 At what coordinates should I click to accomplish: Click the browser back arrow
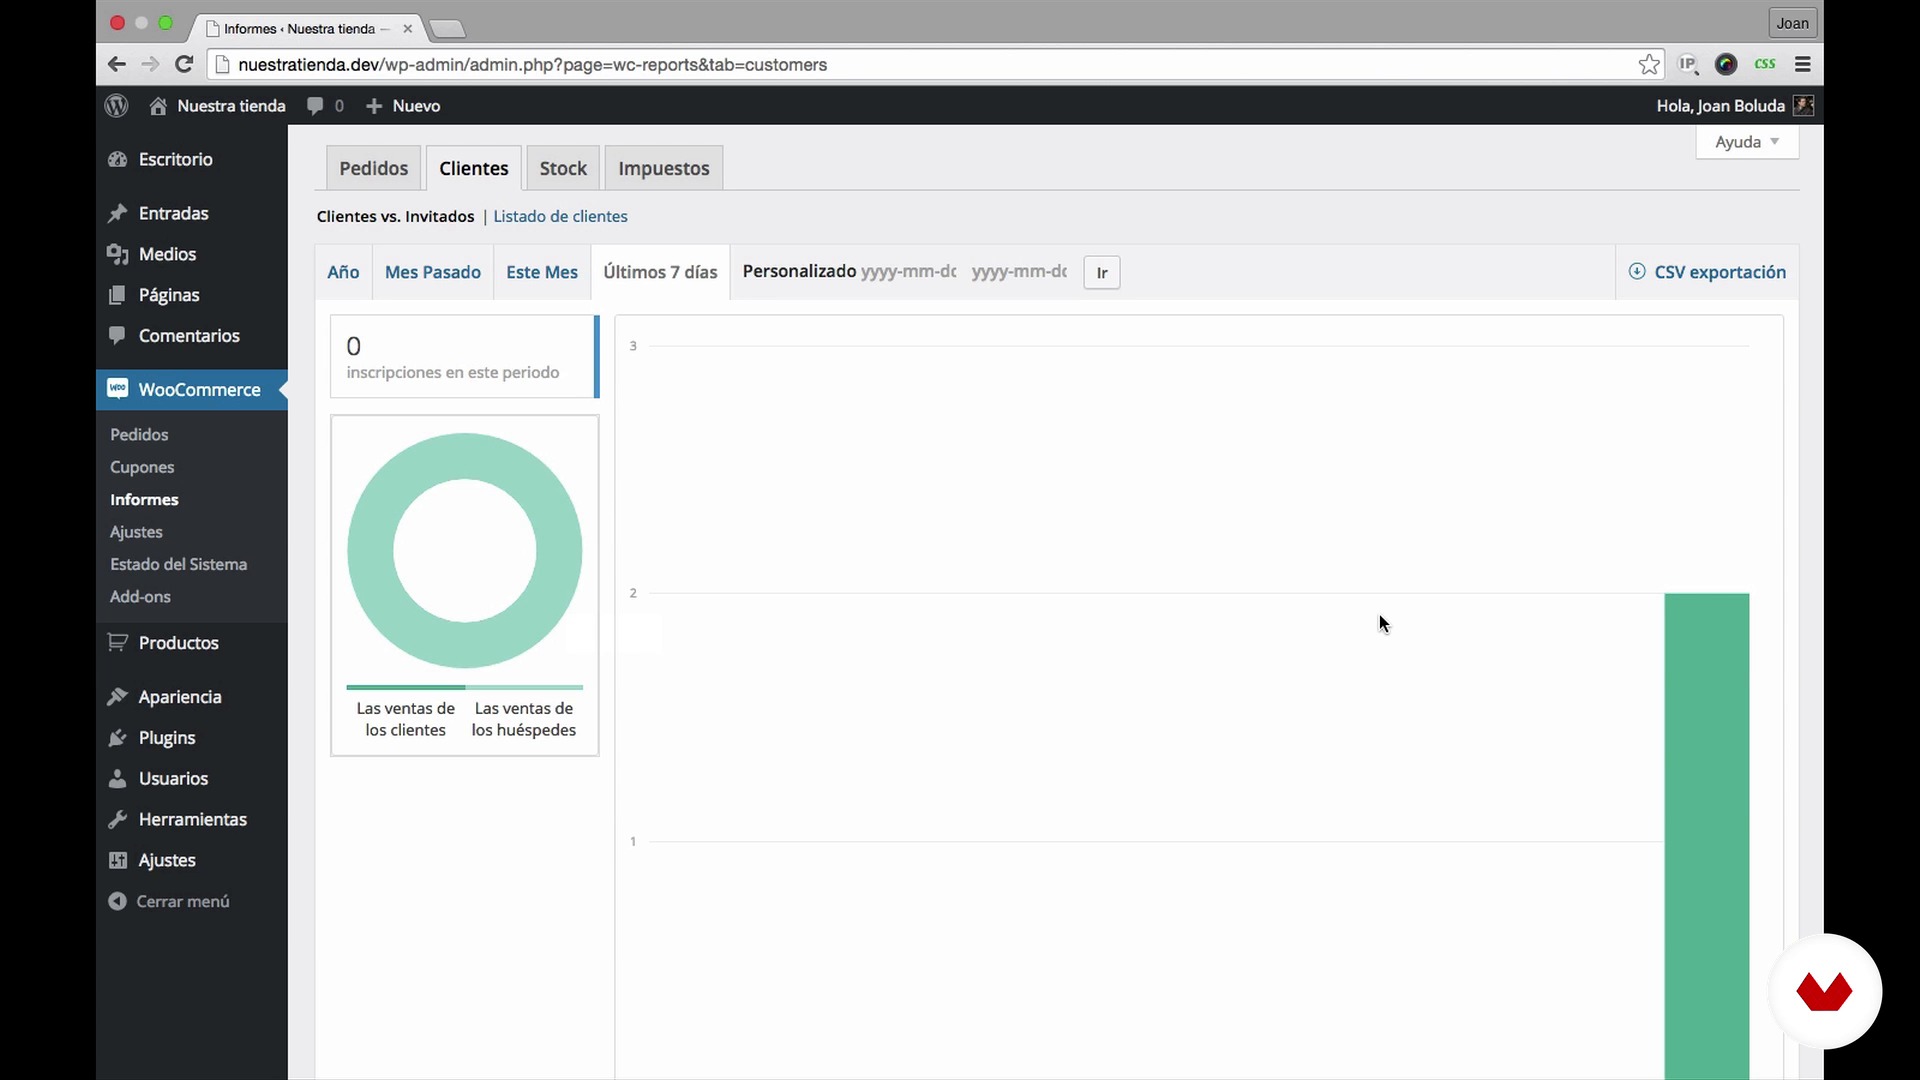[x=117, y=64]
